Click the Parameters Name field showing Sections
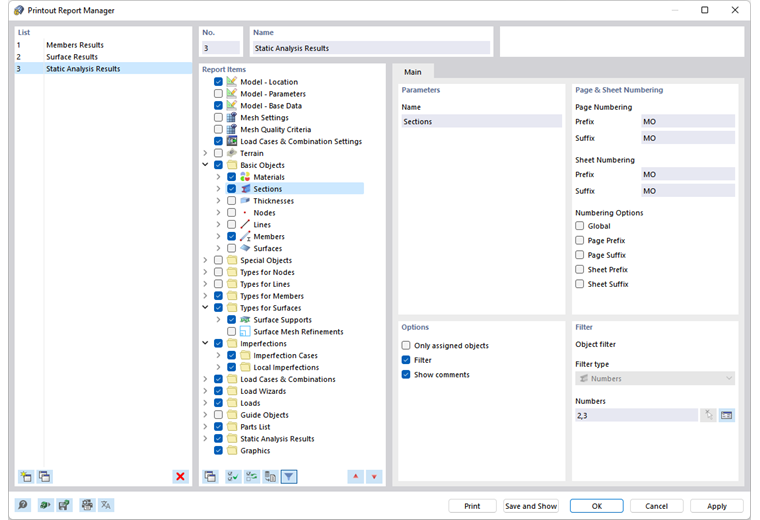 (x=481, y=122)
